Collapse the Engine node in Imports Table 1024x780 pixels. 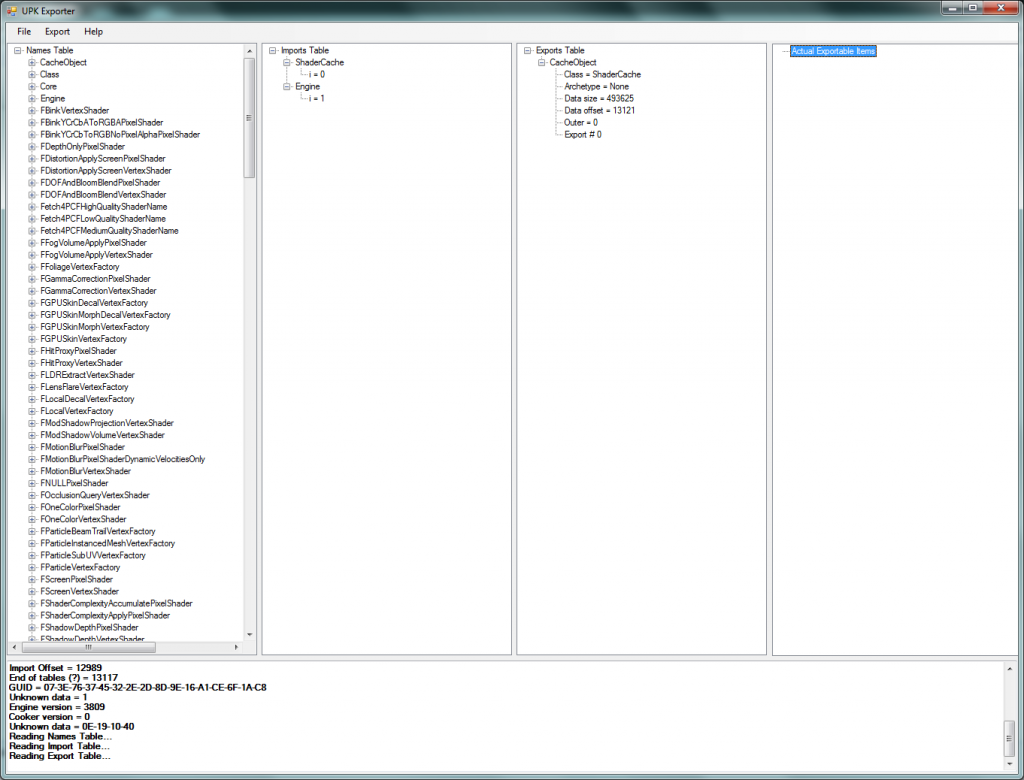[x=287, y=86]
